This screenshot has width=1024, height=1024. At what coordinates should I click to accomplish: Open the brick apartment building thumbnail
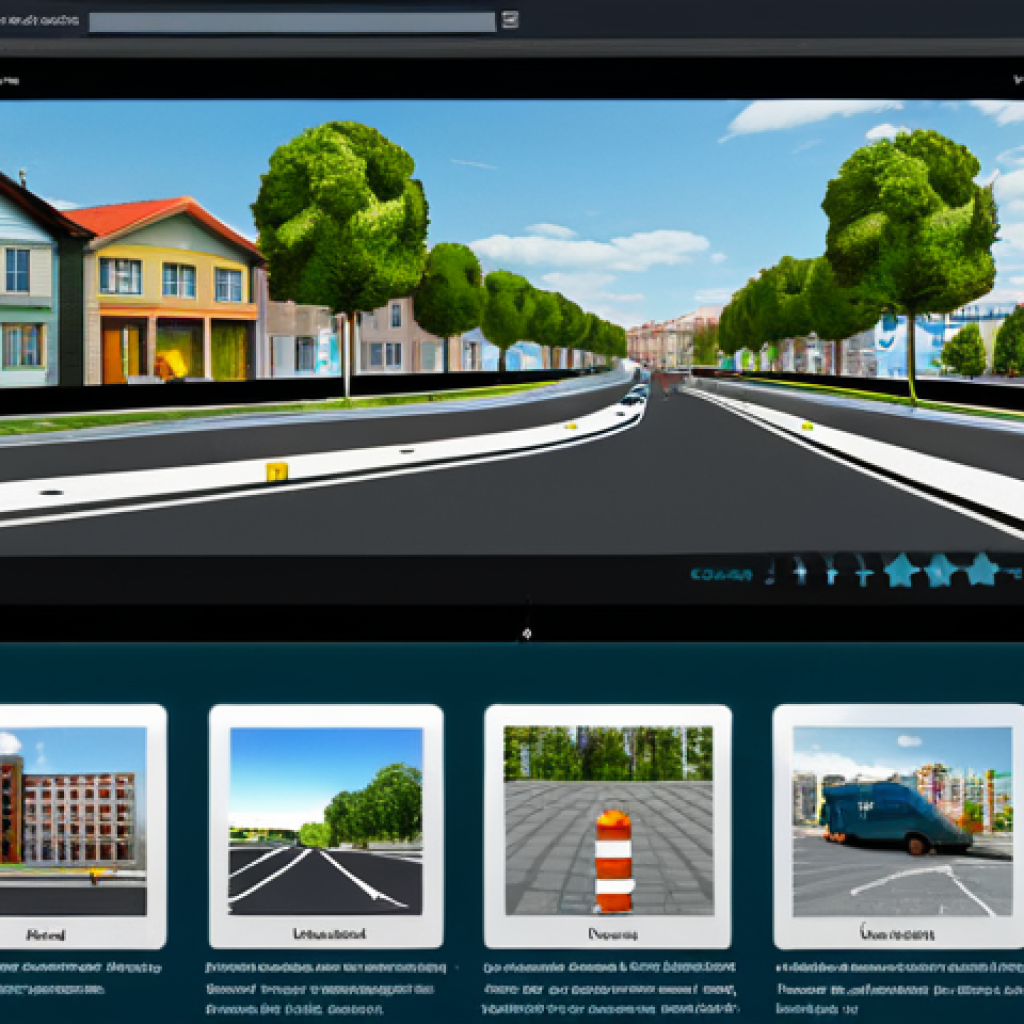tap(73, 821)
